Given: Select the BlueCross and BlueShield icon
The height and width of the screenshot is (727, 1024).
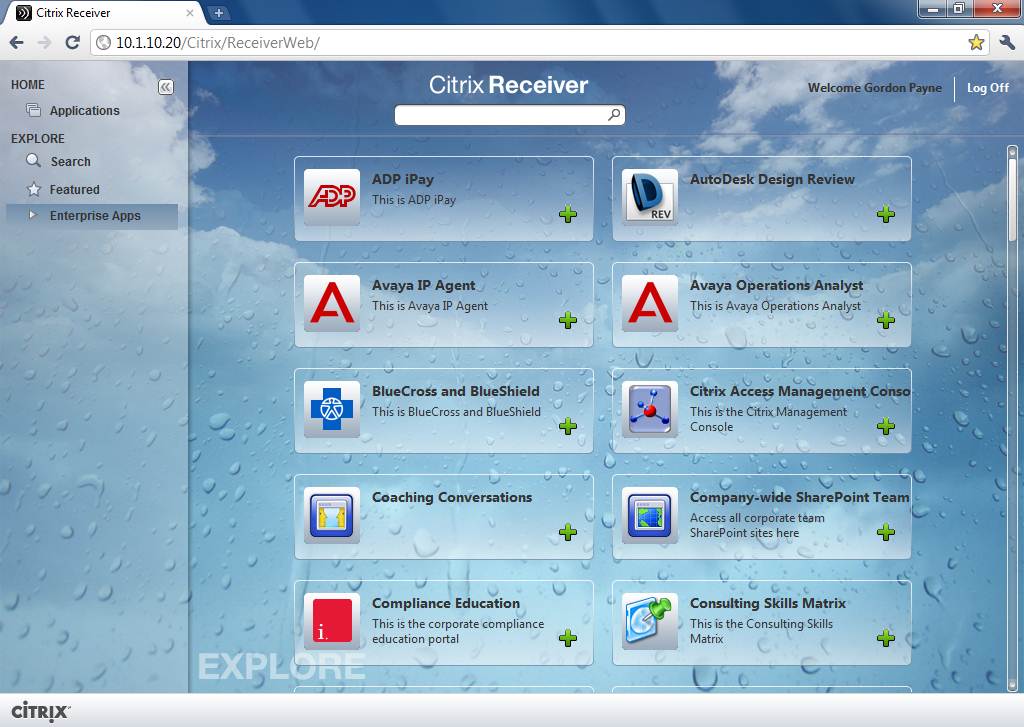Looking at the screenshot, I should [x=331, y=409].
